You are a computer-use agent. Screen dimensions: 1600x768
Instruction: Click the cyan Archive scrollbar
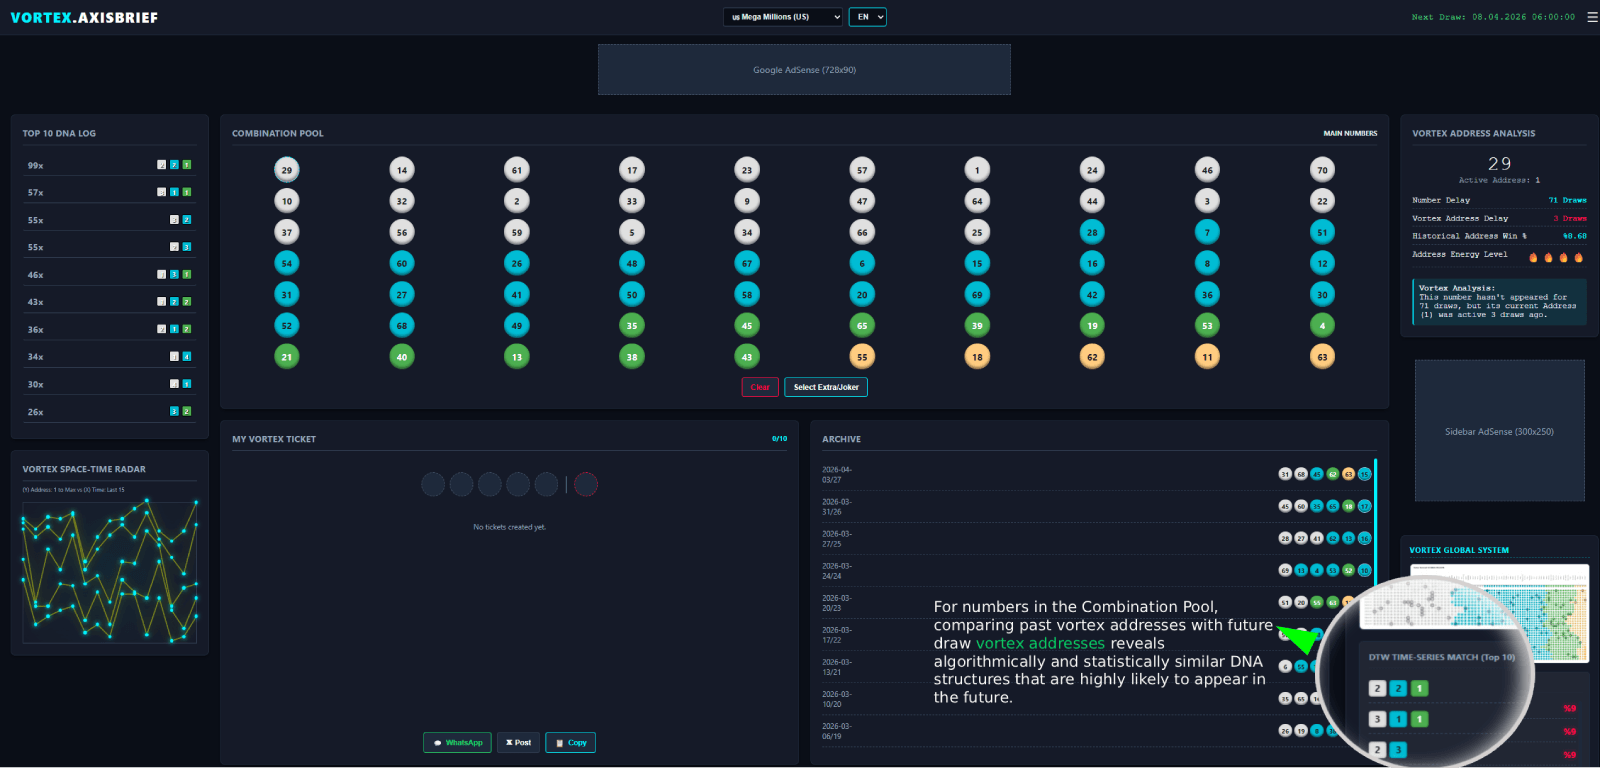click(x=1375, y=520)
